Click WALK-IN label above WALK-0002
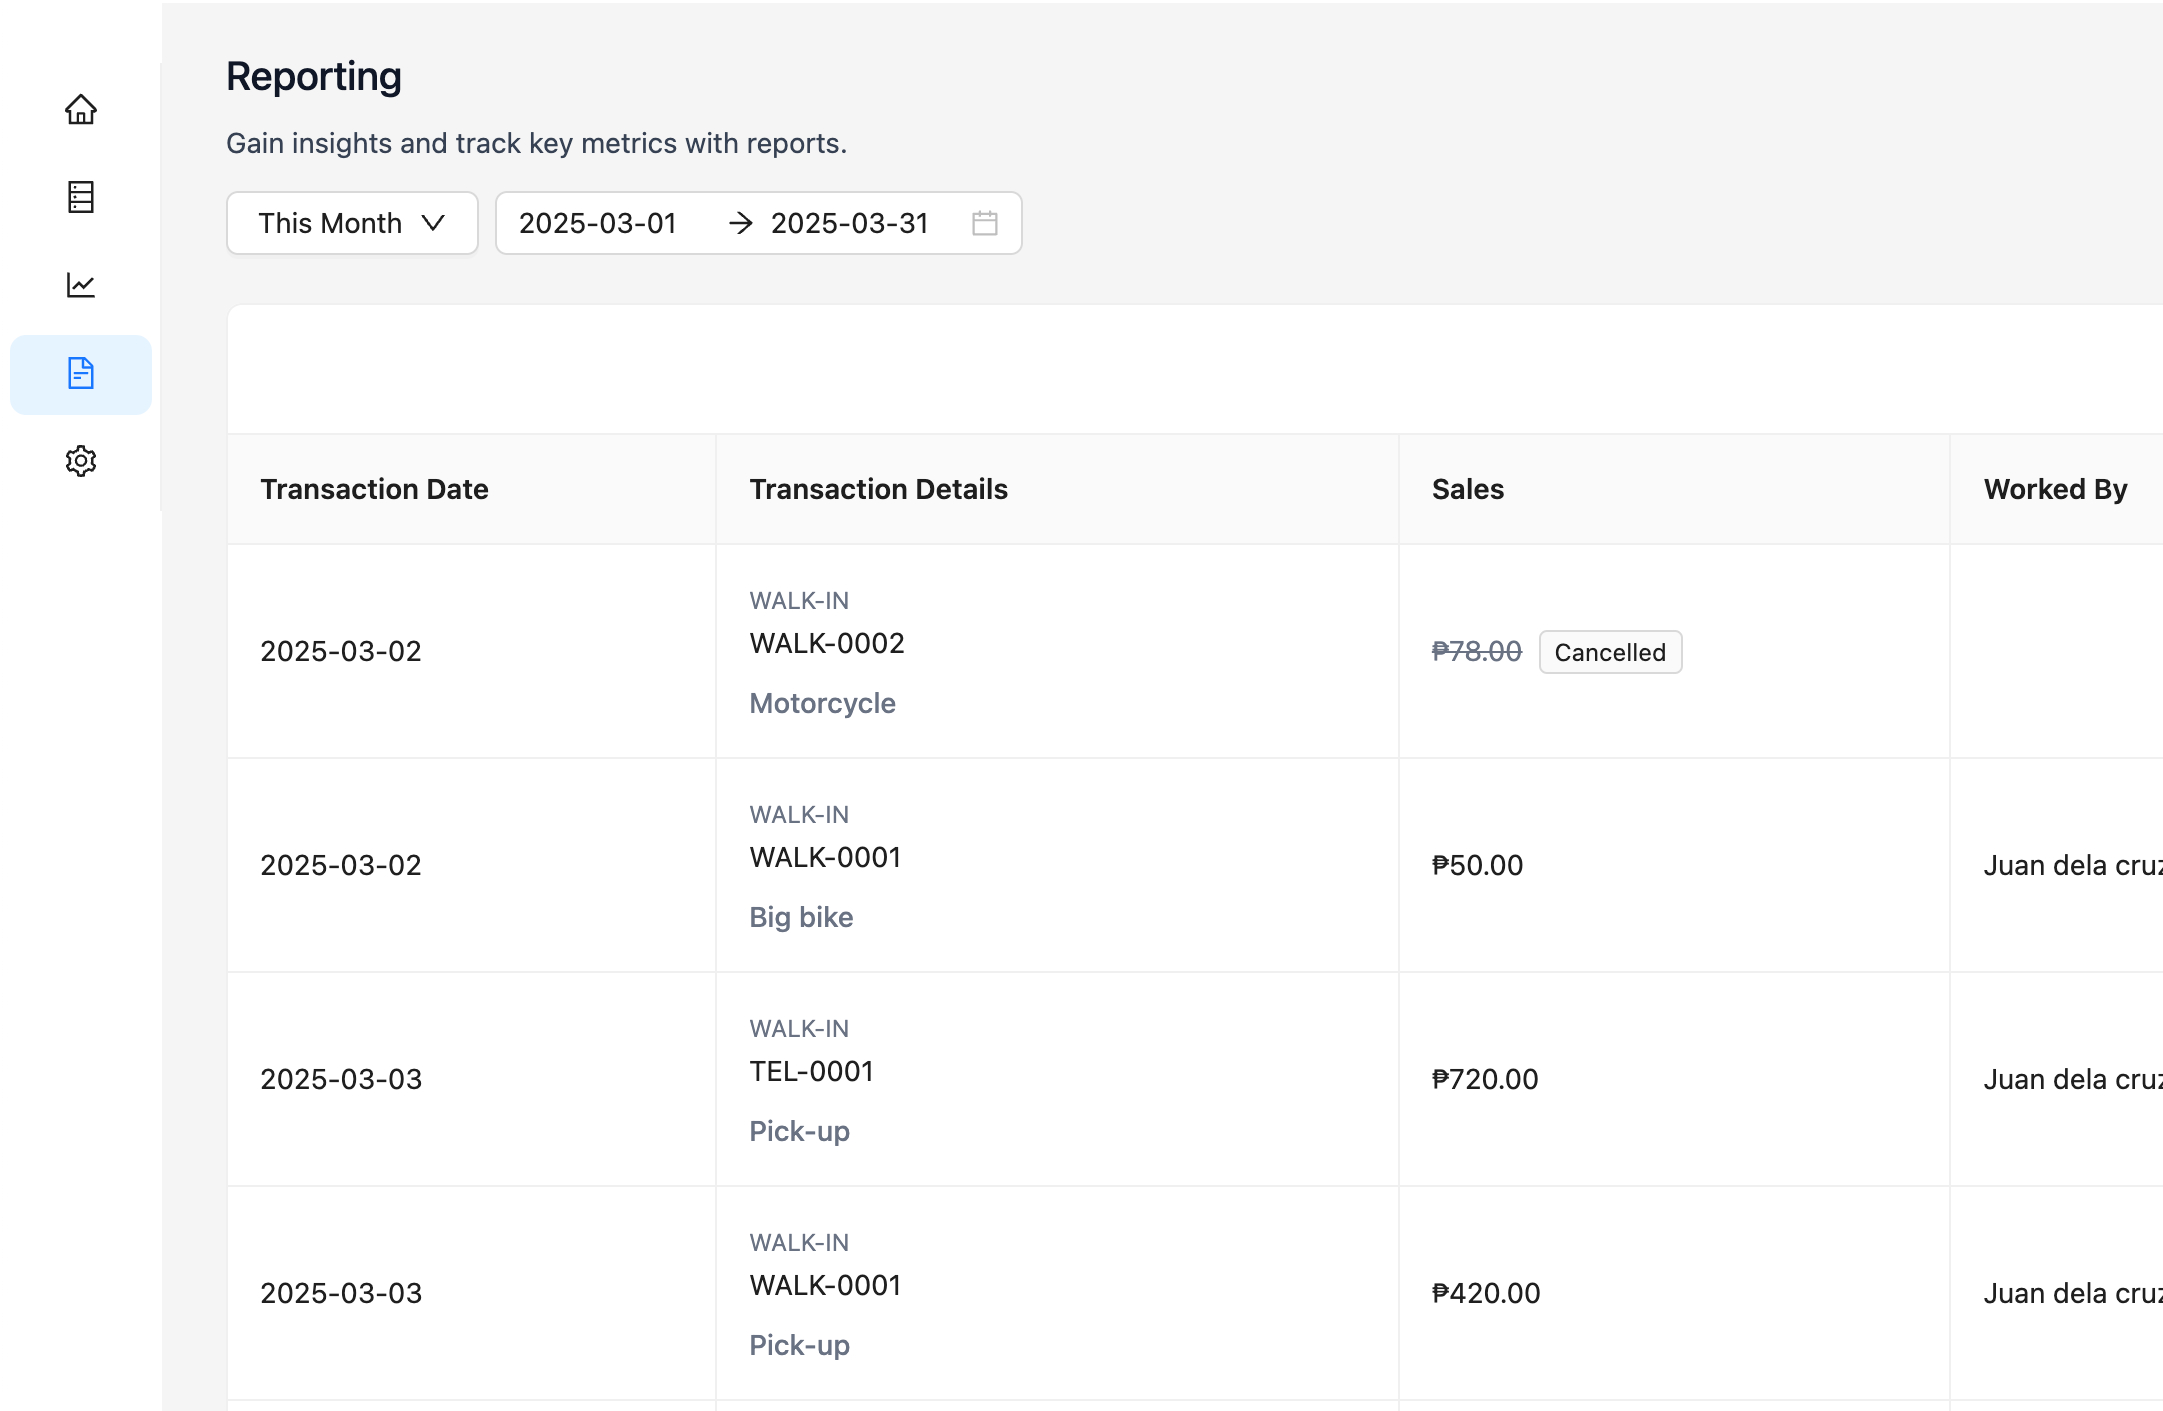Screen dimensions: 2163x1411 (x=800, y=601)
